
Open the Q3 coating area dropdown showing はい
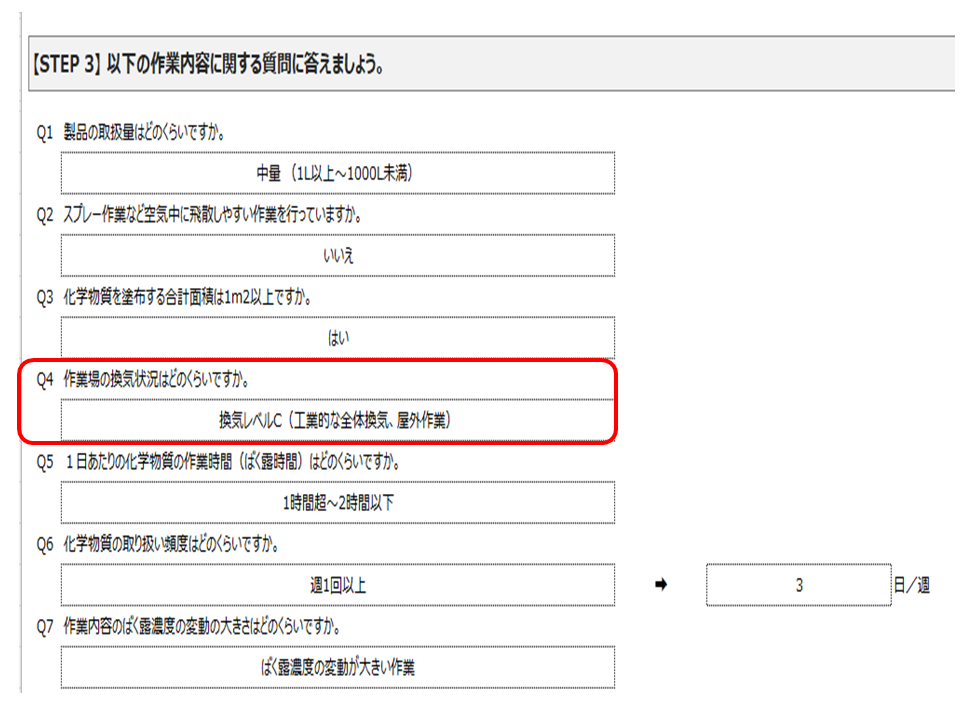[337, 338]
